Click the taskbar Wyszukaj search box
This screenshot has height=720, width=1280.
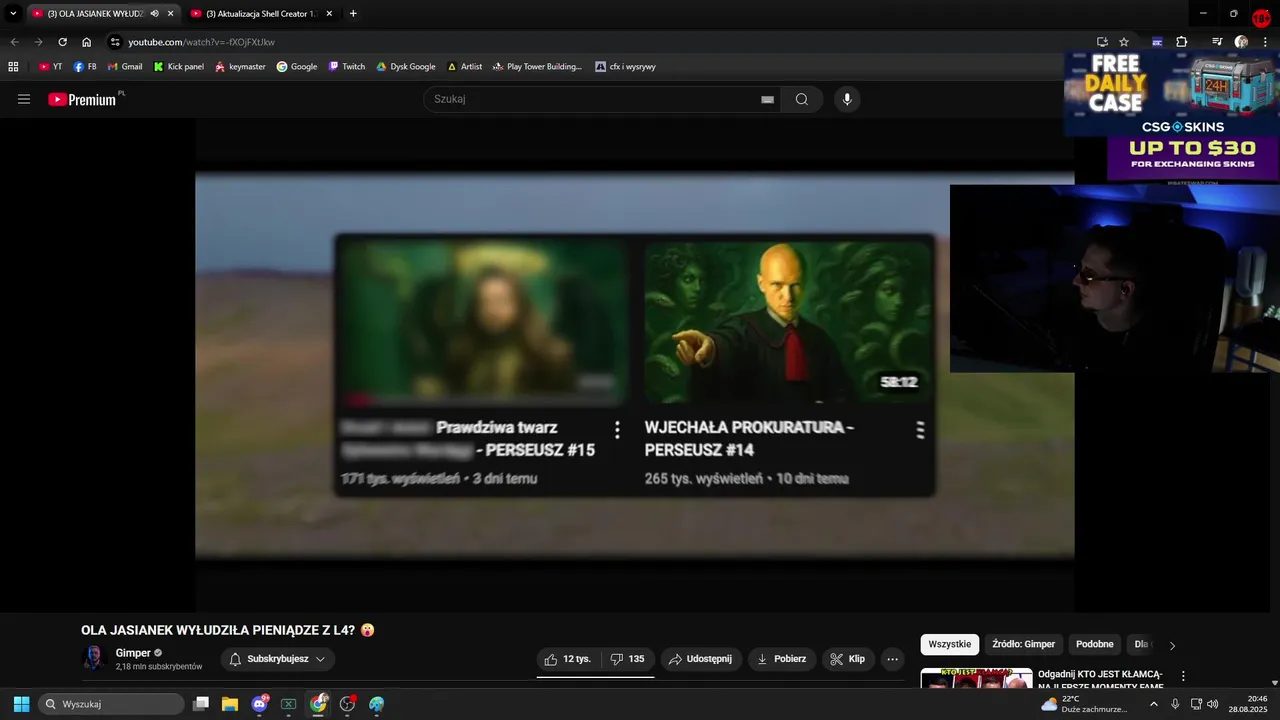coord(112,704)
